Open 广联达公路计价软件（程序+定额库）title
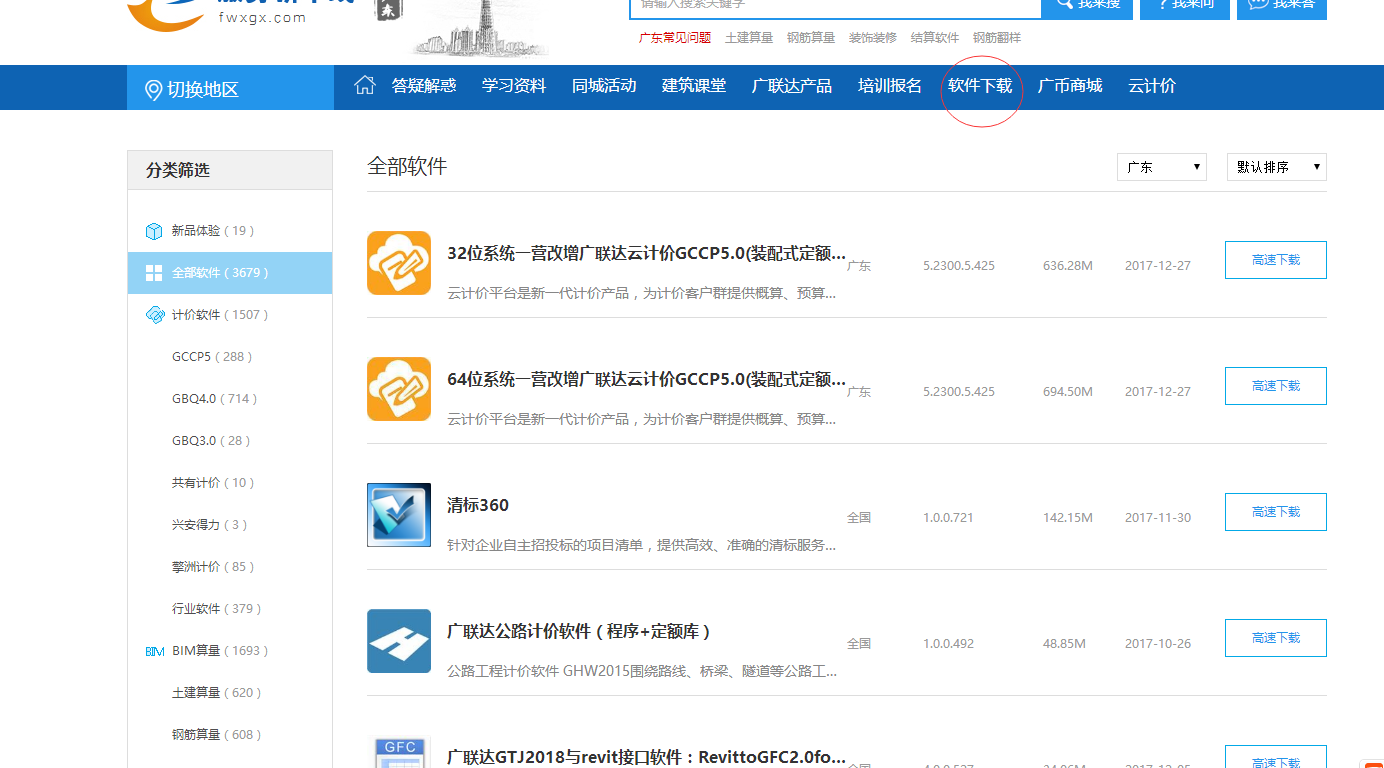Screen dimensions: 1384x768 [579, 632]
